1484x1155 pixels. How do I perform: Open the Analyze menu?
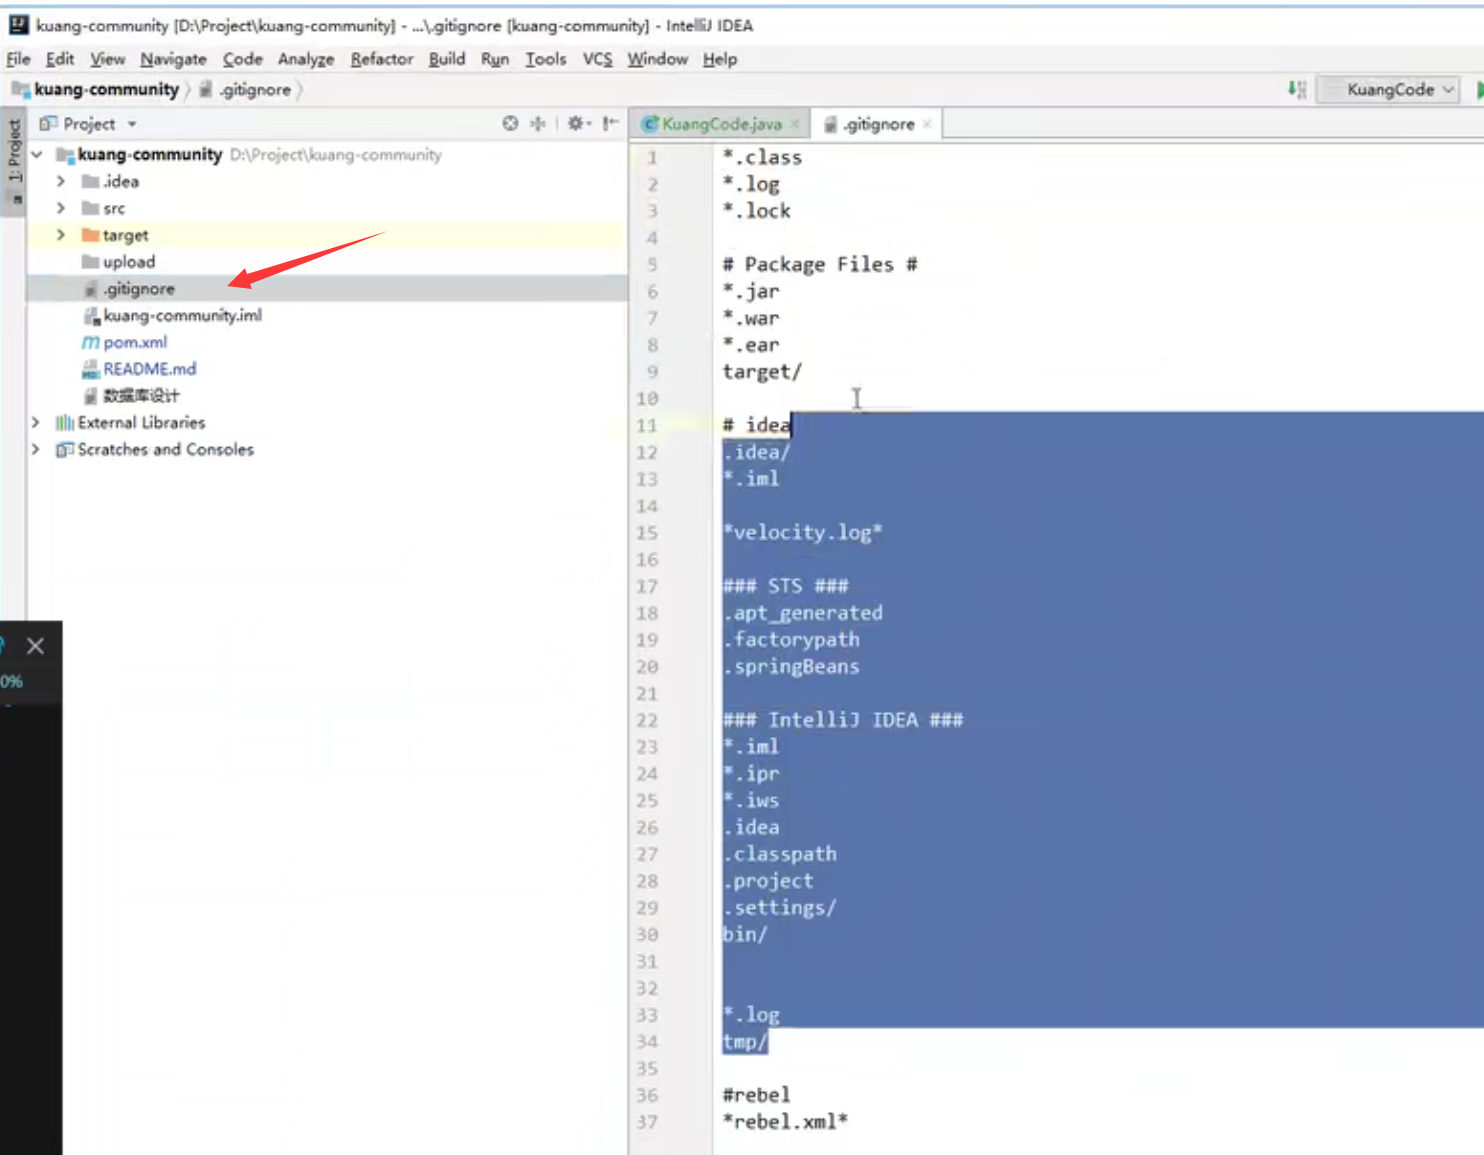(306, 59)
